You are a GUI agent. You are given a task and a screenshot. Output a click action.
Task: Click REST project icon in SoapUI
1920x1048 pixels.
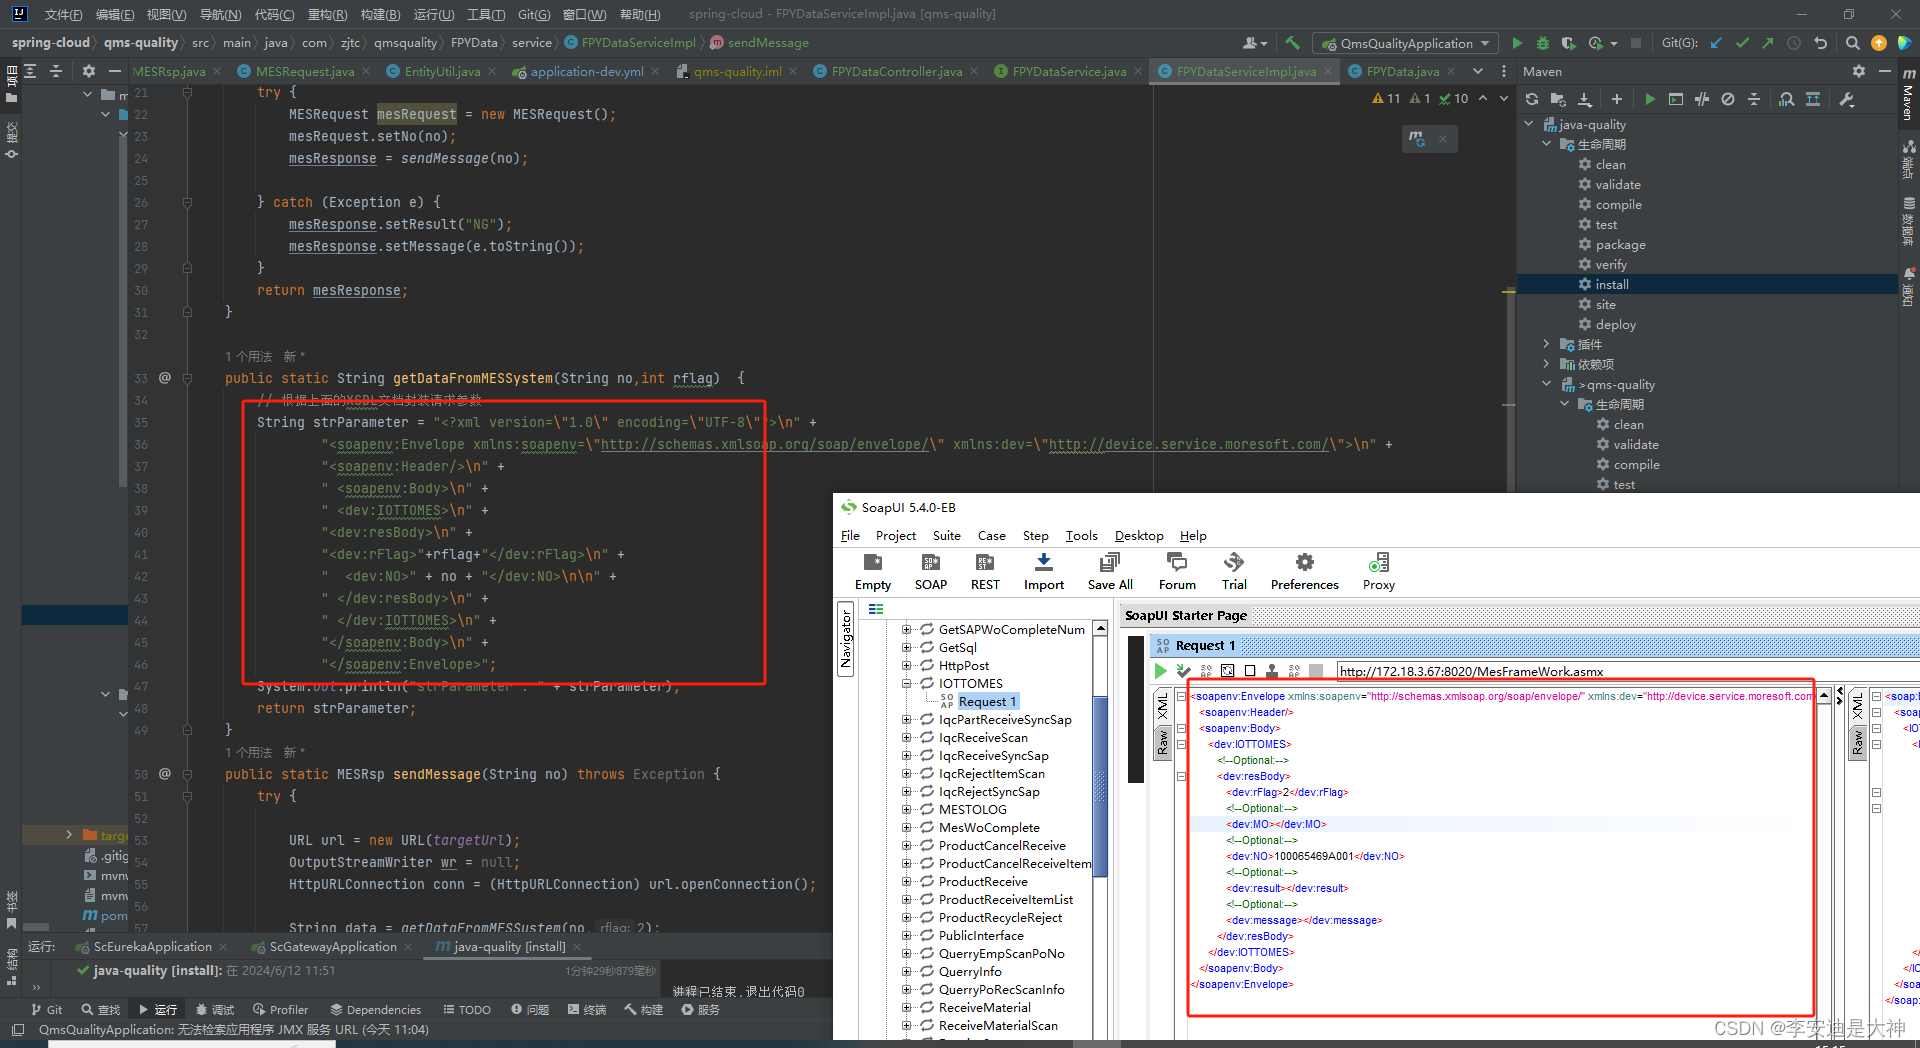985,572
